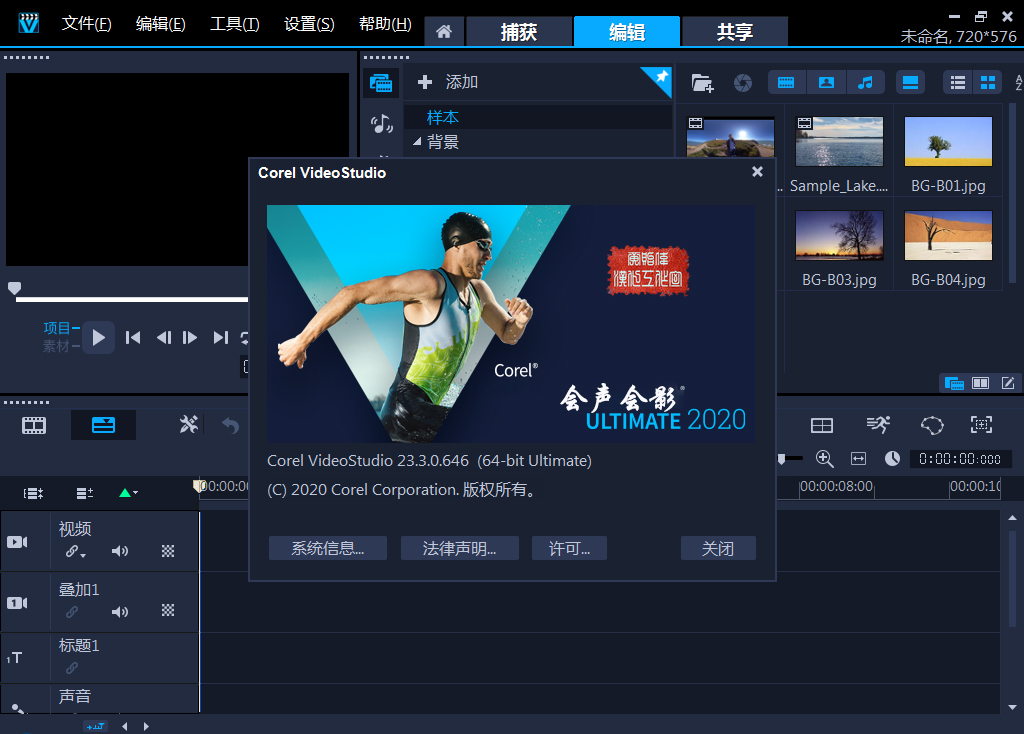Viewport: 1024px width, 734px height.
Task: Open the 设置(S) menu
Action: (309, 24)
